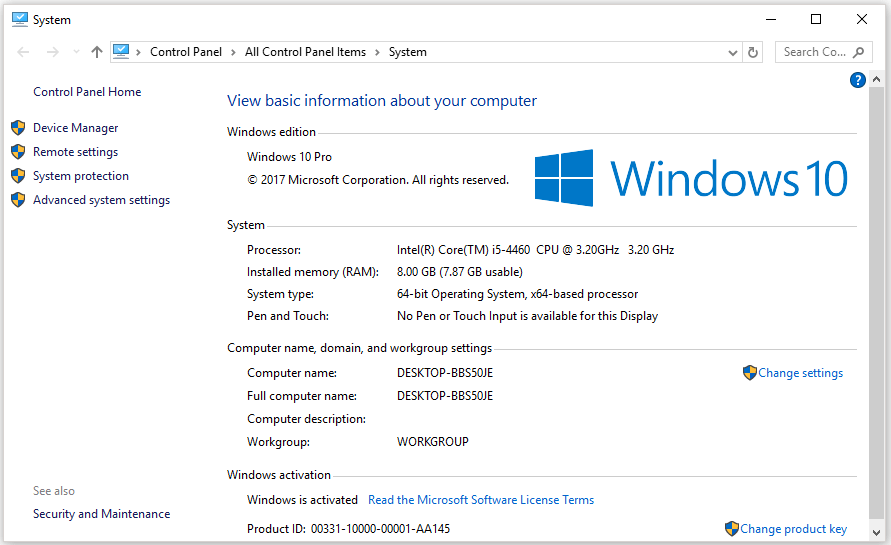Click the Pen and Touch value text
This screenshot has height=545, width=891.
point(527,316)
